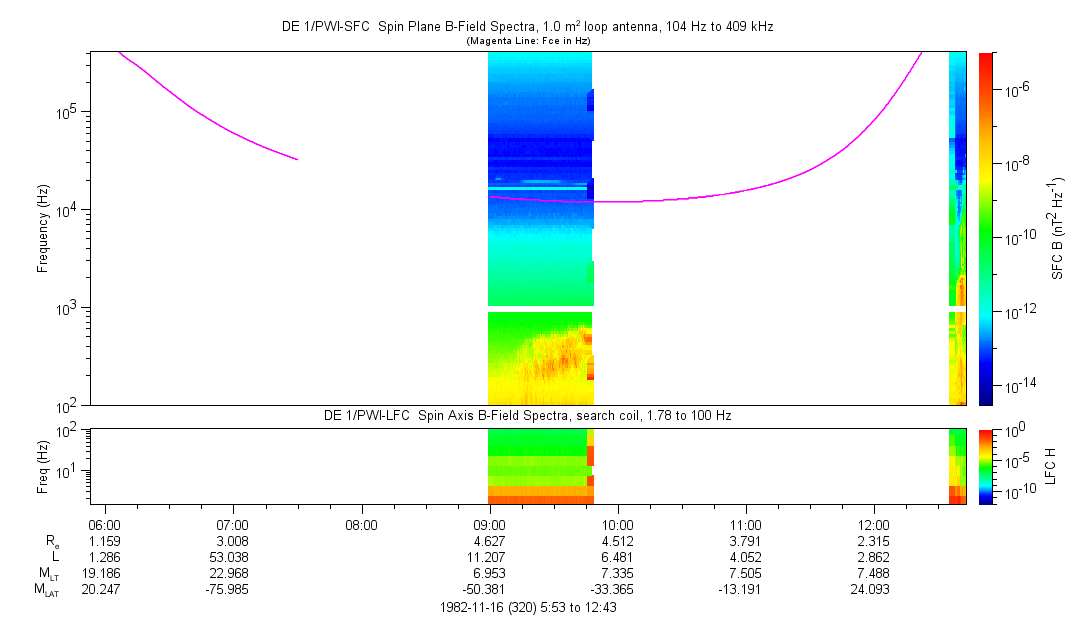Screen dimensions: 1083x620
Task: Click the 11:00 time tick label
Action: (x=746, y=525)
